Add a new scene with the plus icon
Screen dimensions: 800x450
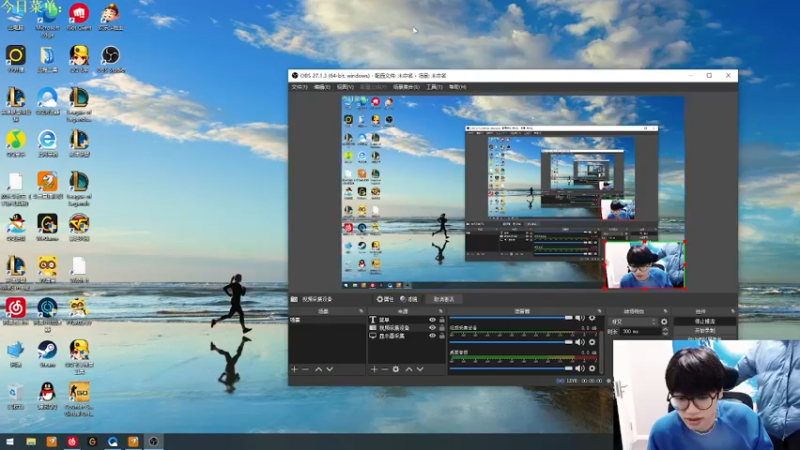[294, 369]
